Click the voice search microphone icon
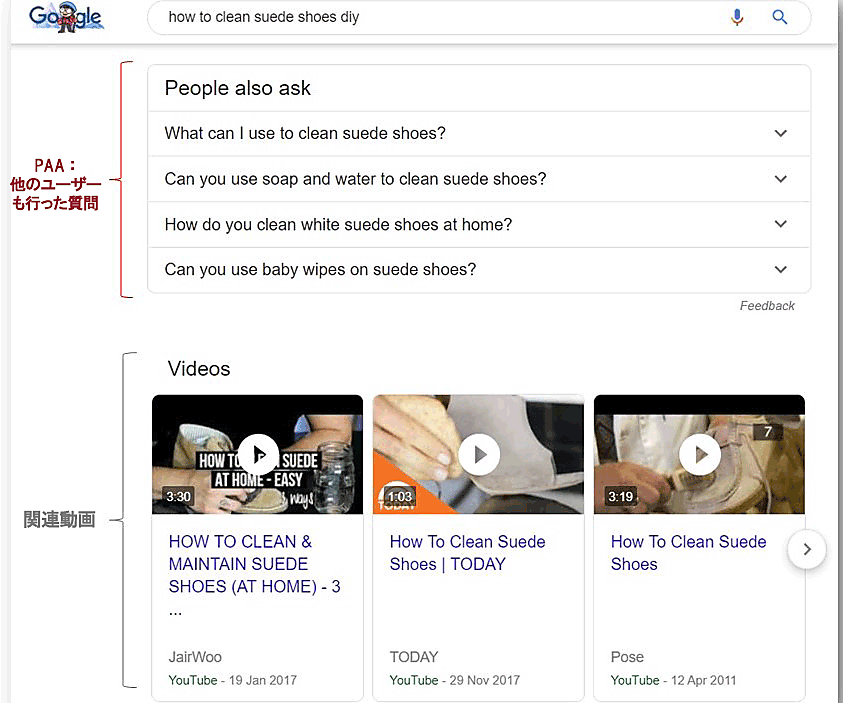Viewport: 843px width, 703px height. pos(737,17)
